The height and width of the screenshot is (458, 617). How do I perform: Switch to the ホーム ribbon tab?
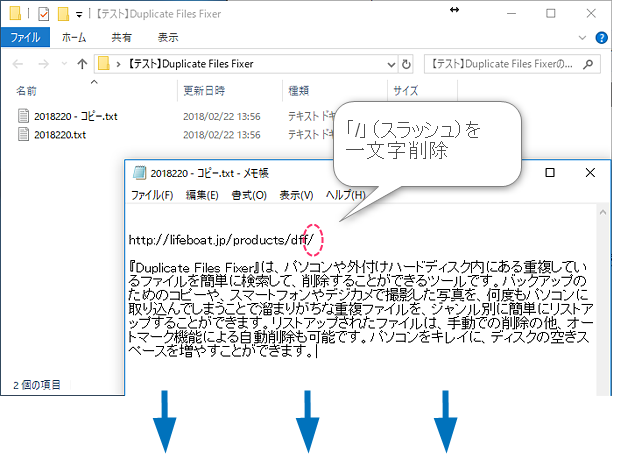click(x=74, y=37)
